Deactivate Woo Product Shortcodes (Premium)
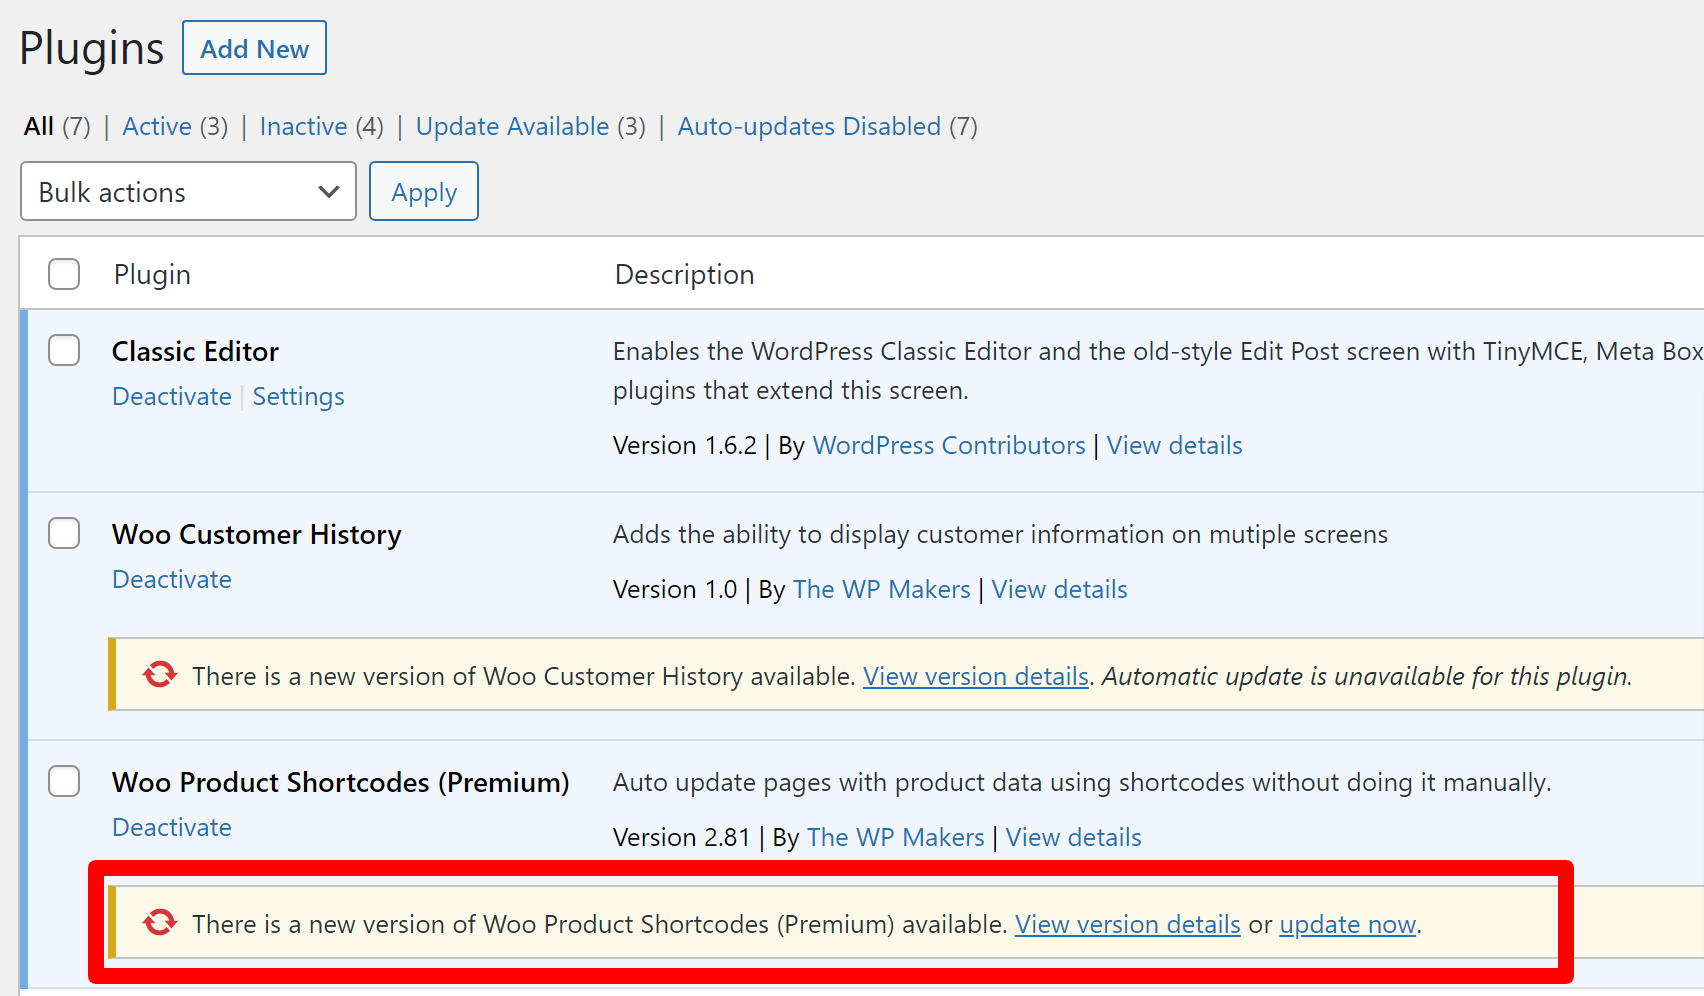The image size is (1704, 996). tap(172, 827)
